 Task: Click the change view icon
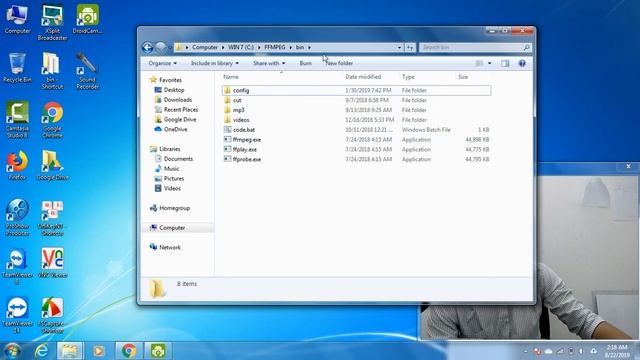[479, 63]
